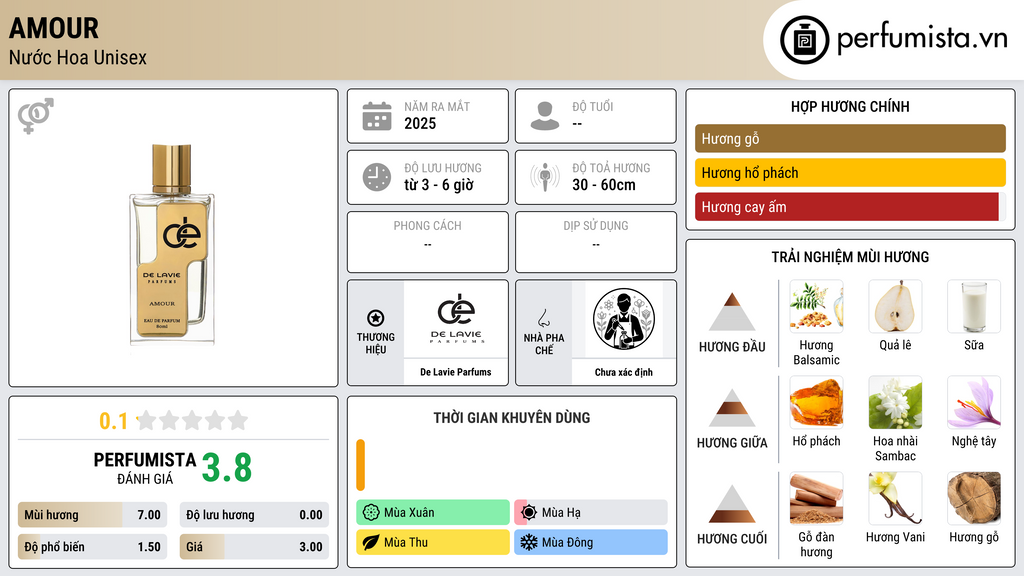
Task: Click the launch year value 2025
Action: [420, 123]
